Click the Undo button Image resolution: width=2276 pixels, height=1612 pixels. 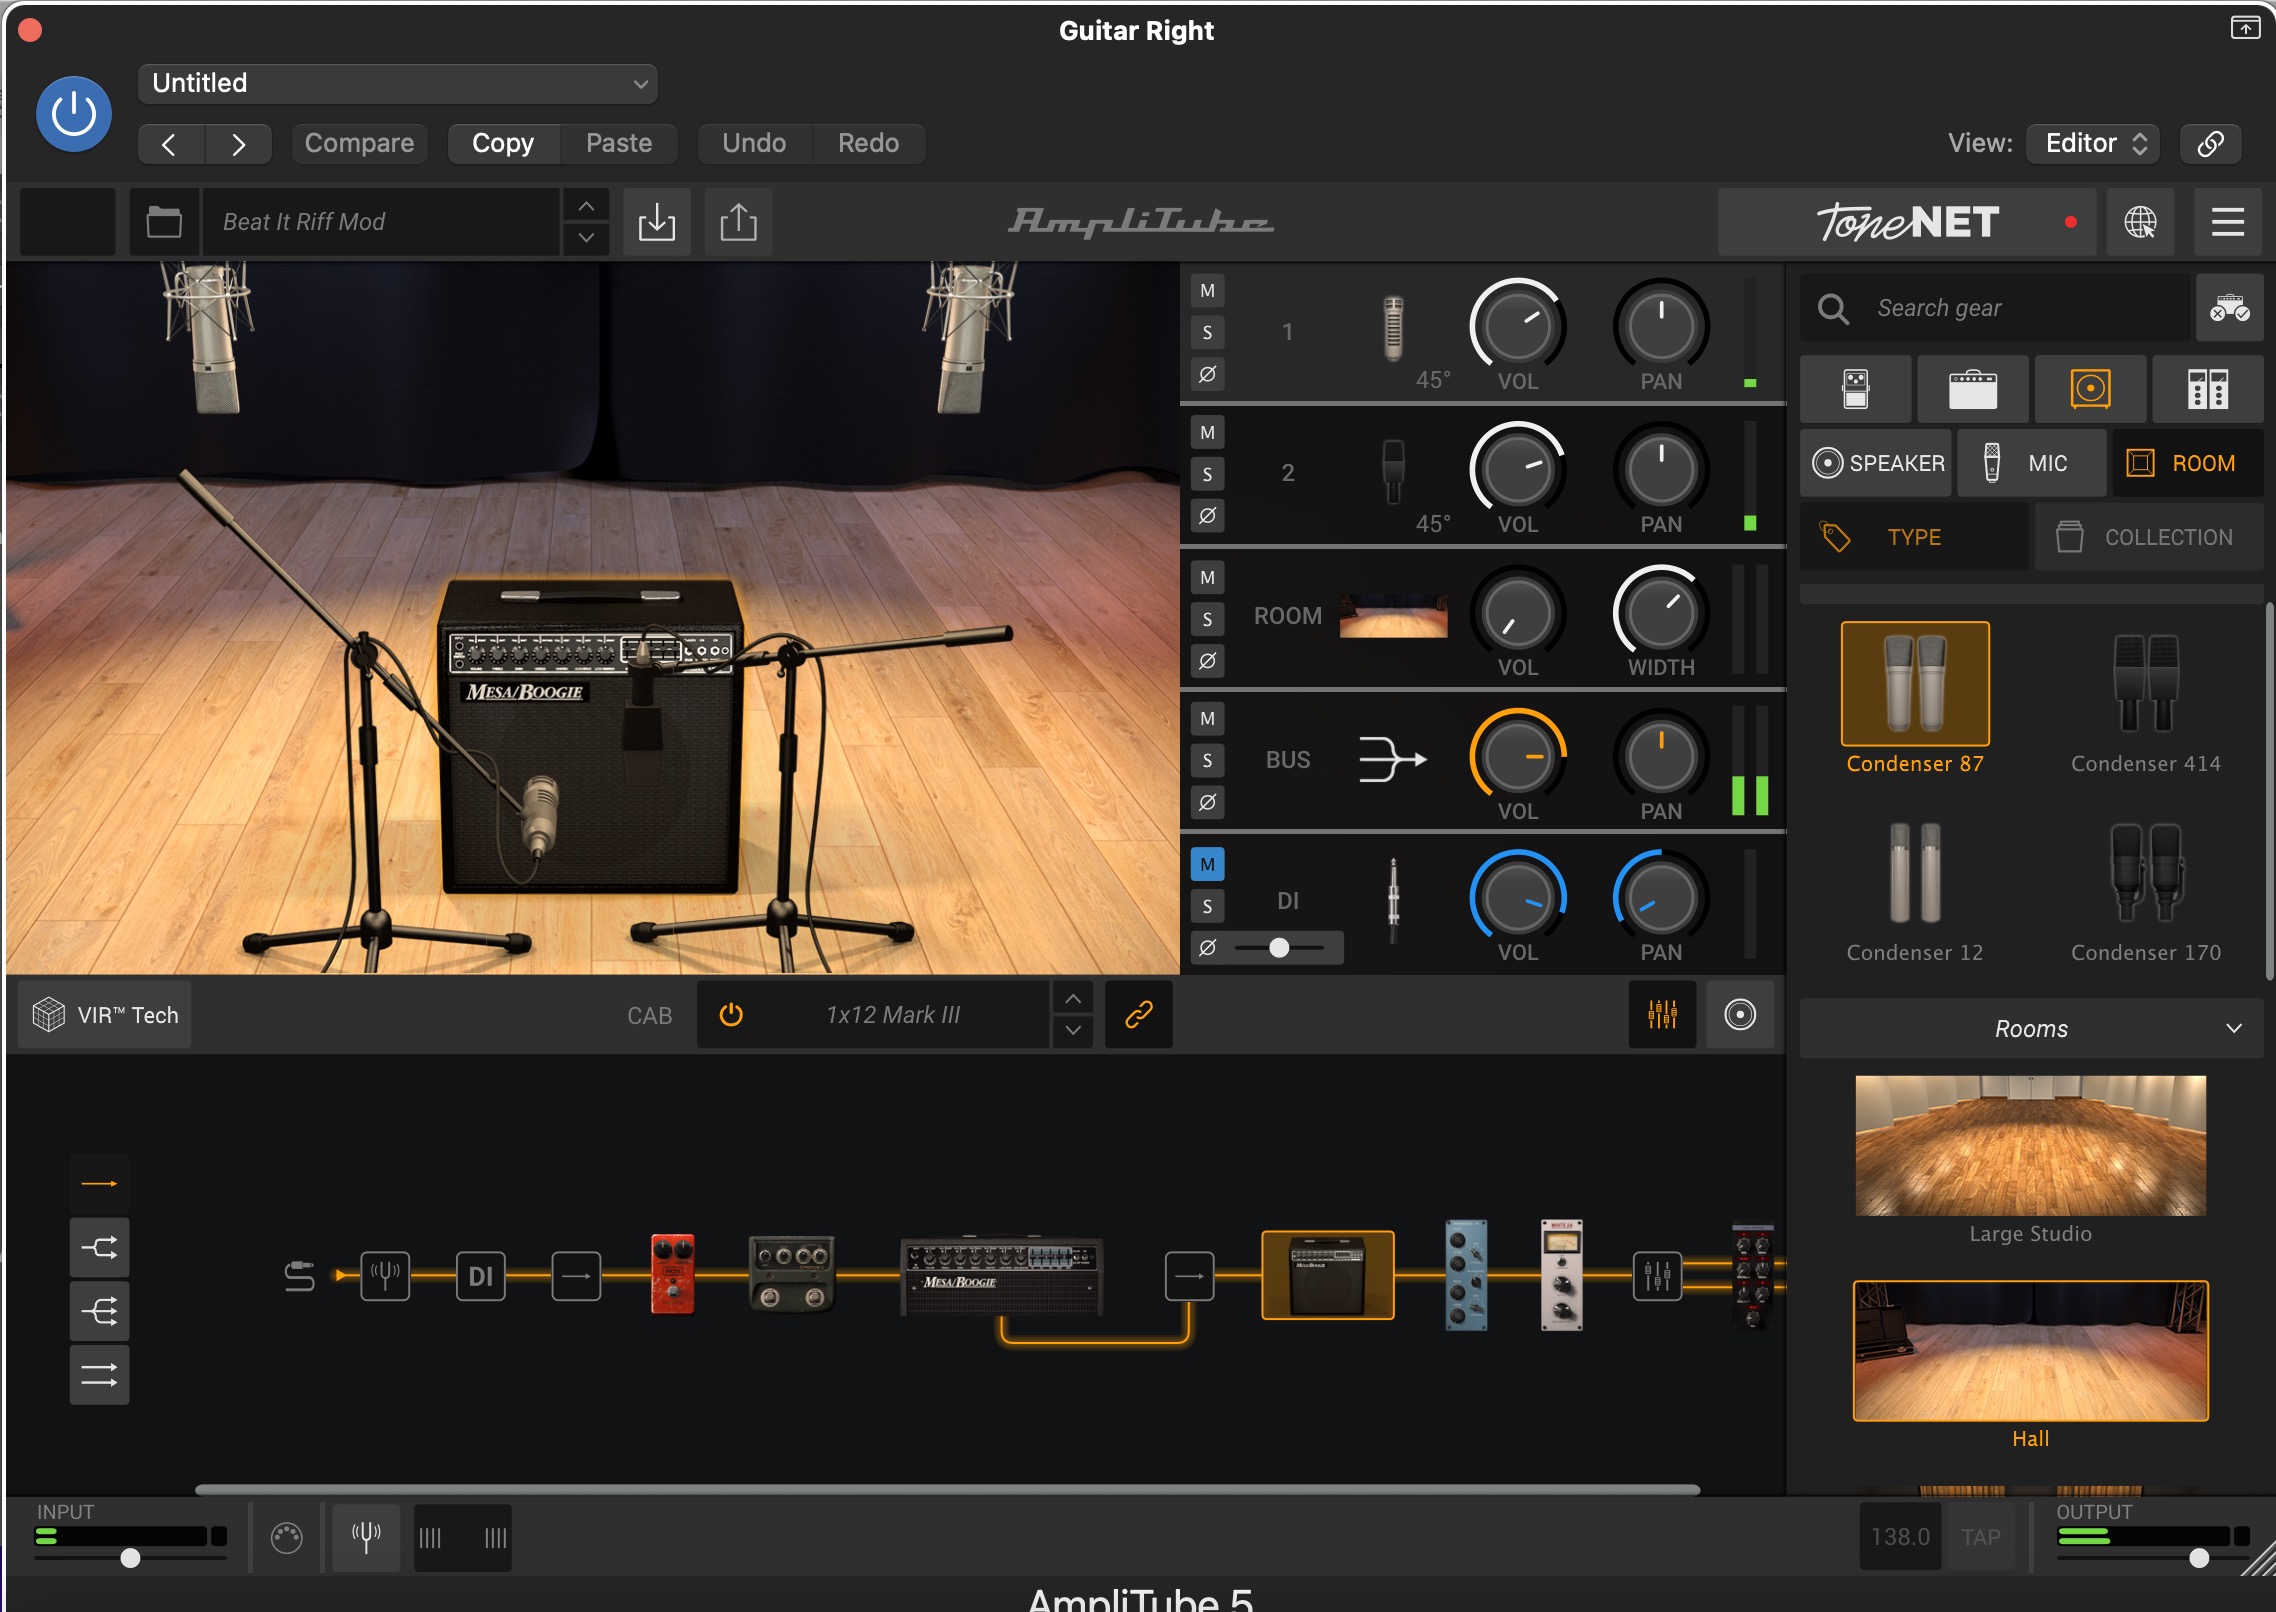pos(754,144)
